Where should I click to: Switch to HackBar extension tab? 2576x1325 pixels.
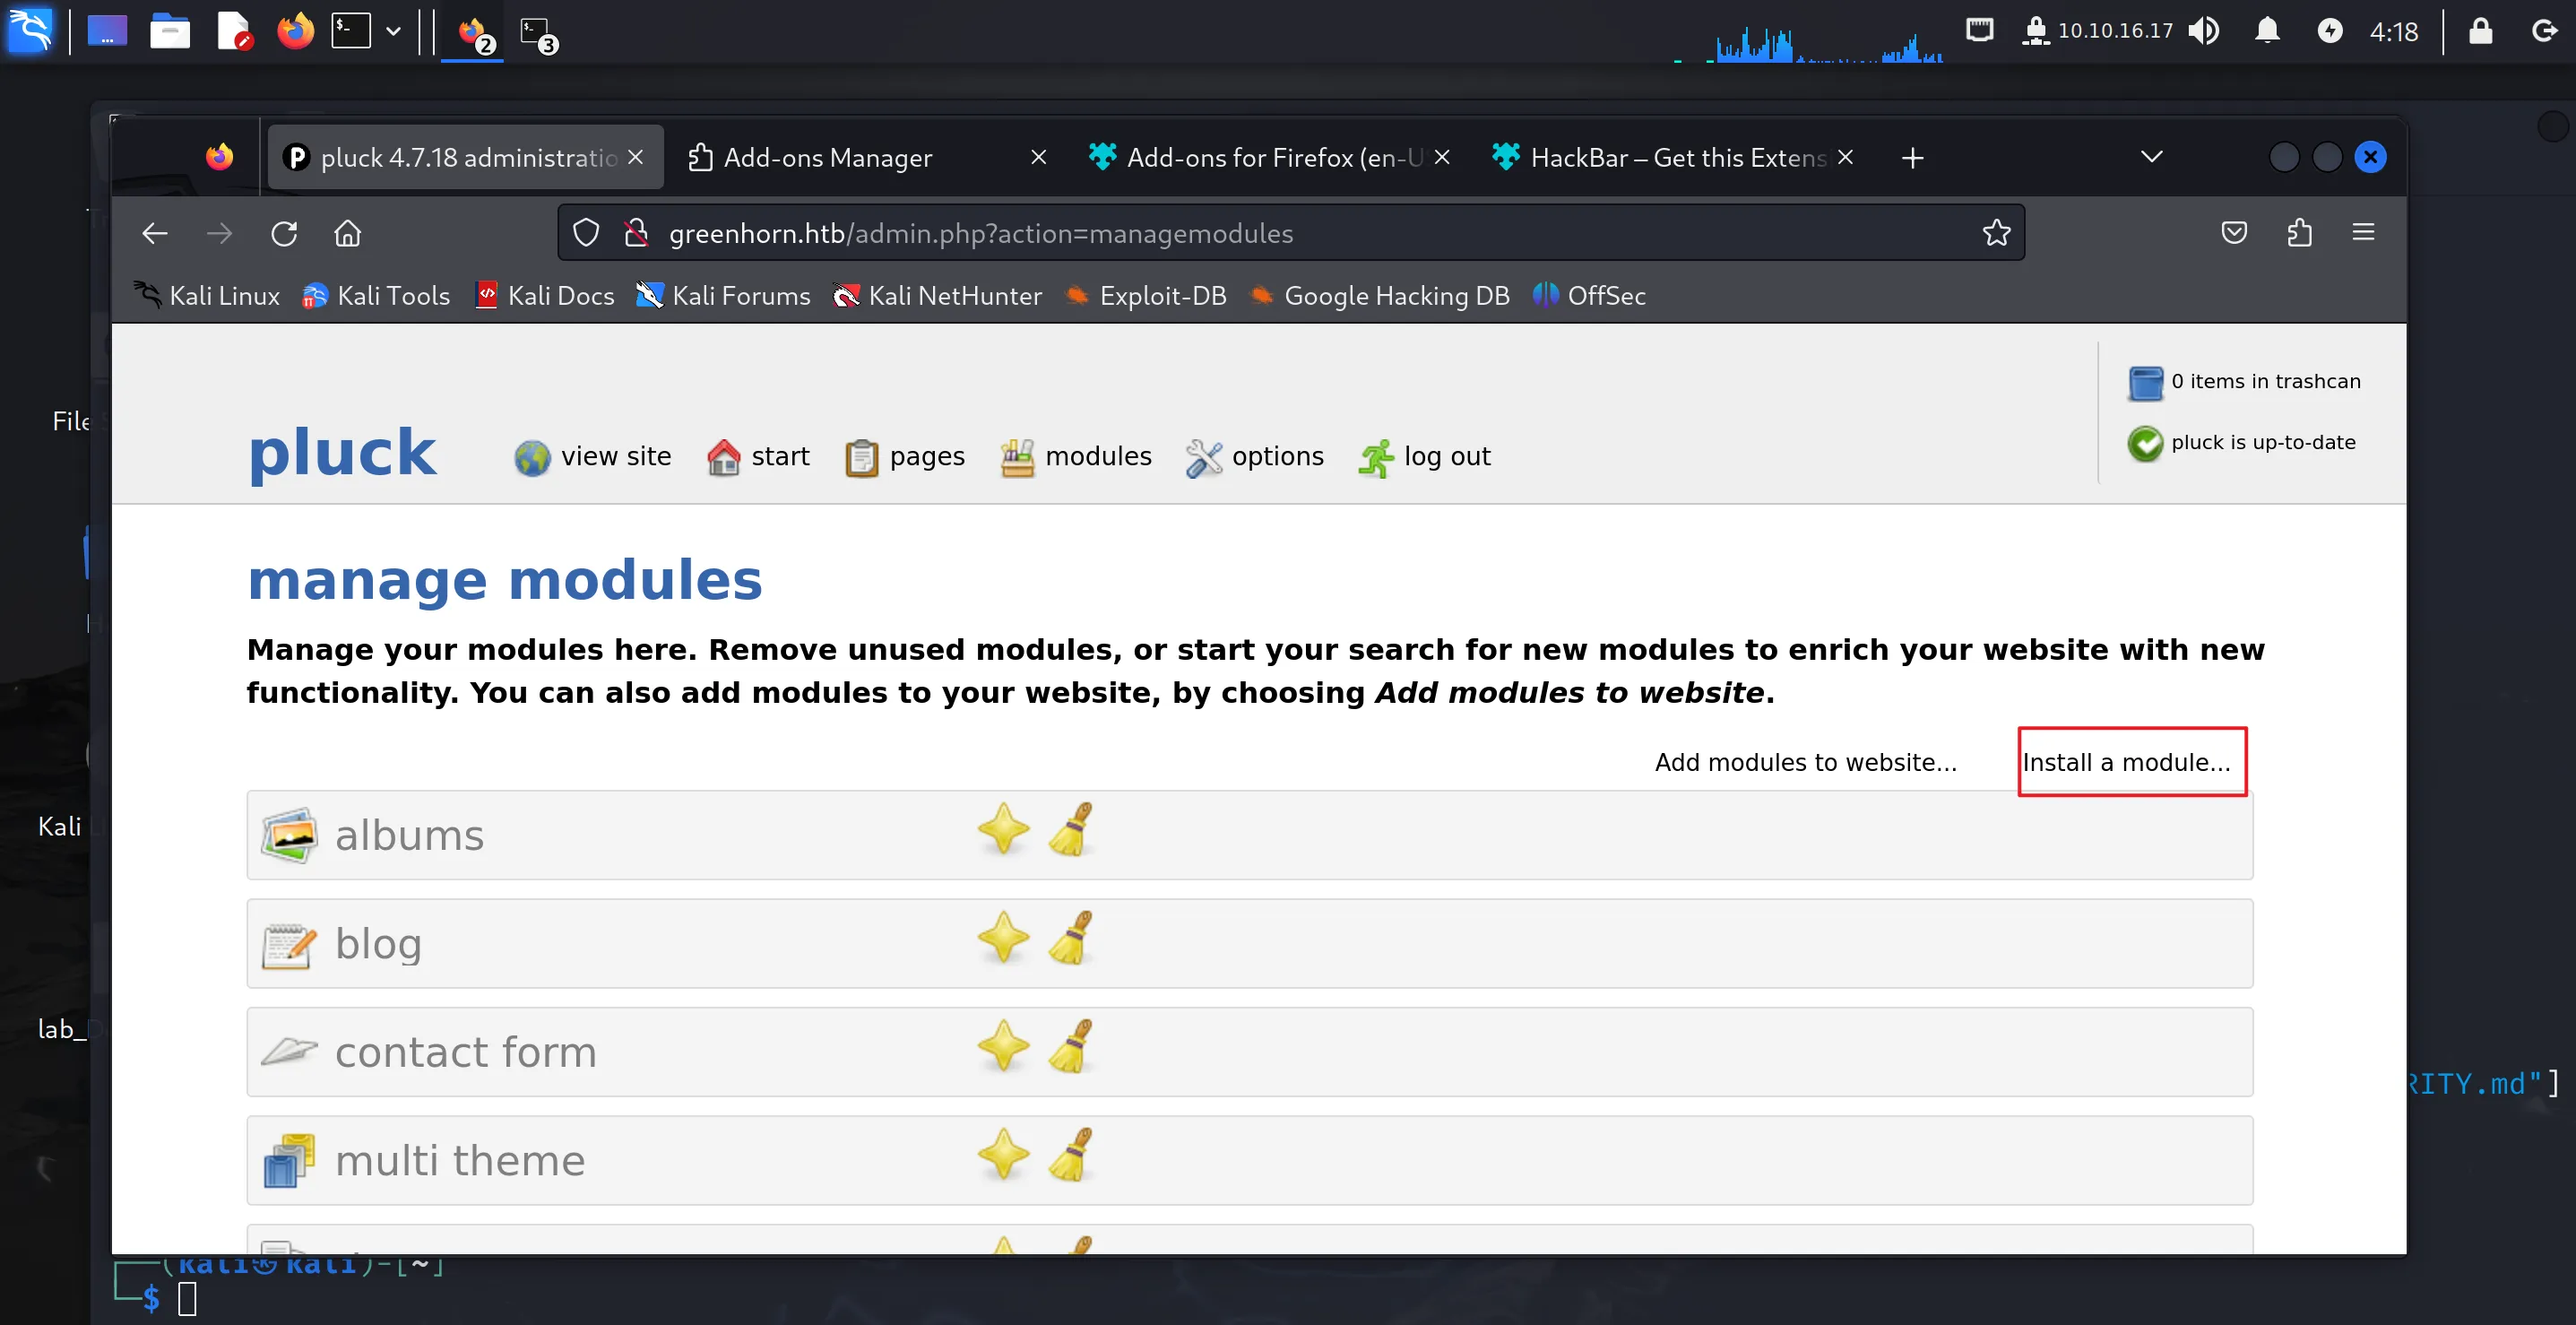(x=1670, y=157)
